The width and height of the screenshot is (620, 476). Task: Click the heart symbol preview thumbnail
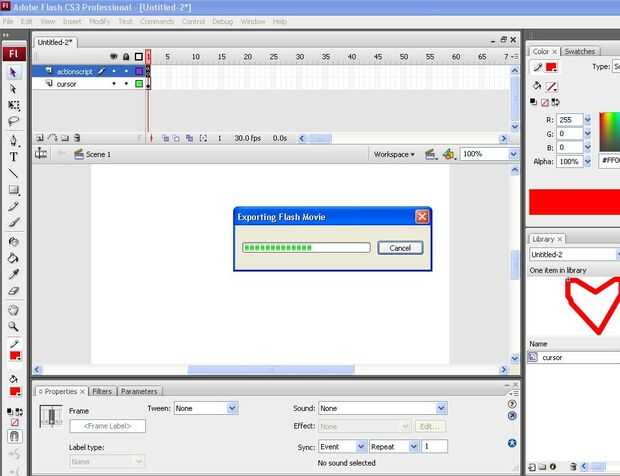tap(593, 305)
